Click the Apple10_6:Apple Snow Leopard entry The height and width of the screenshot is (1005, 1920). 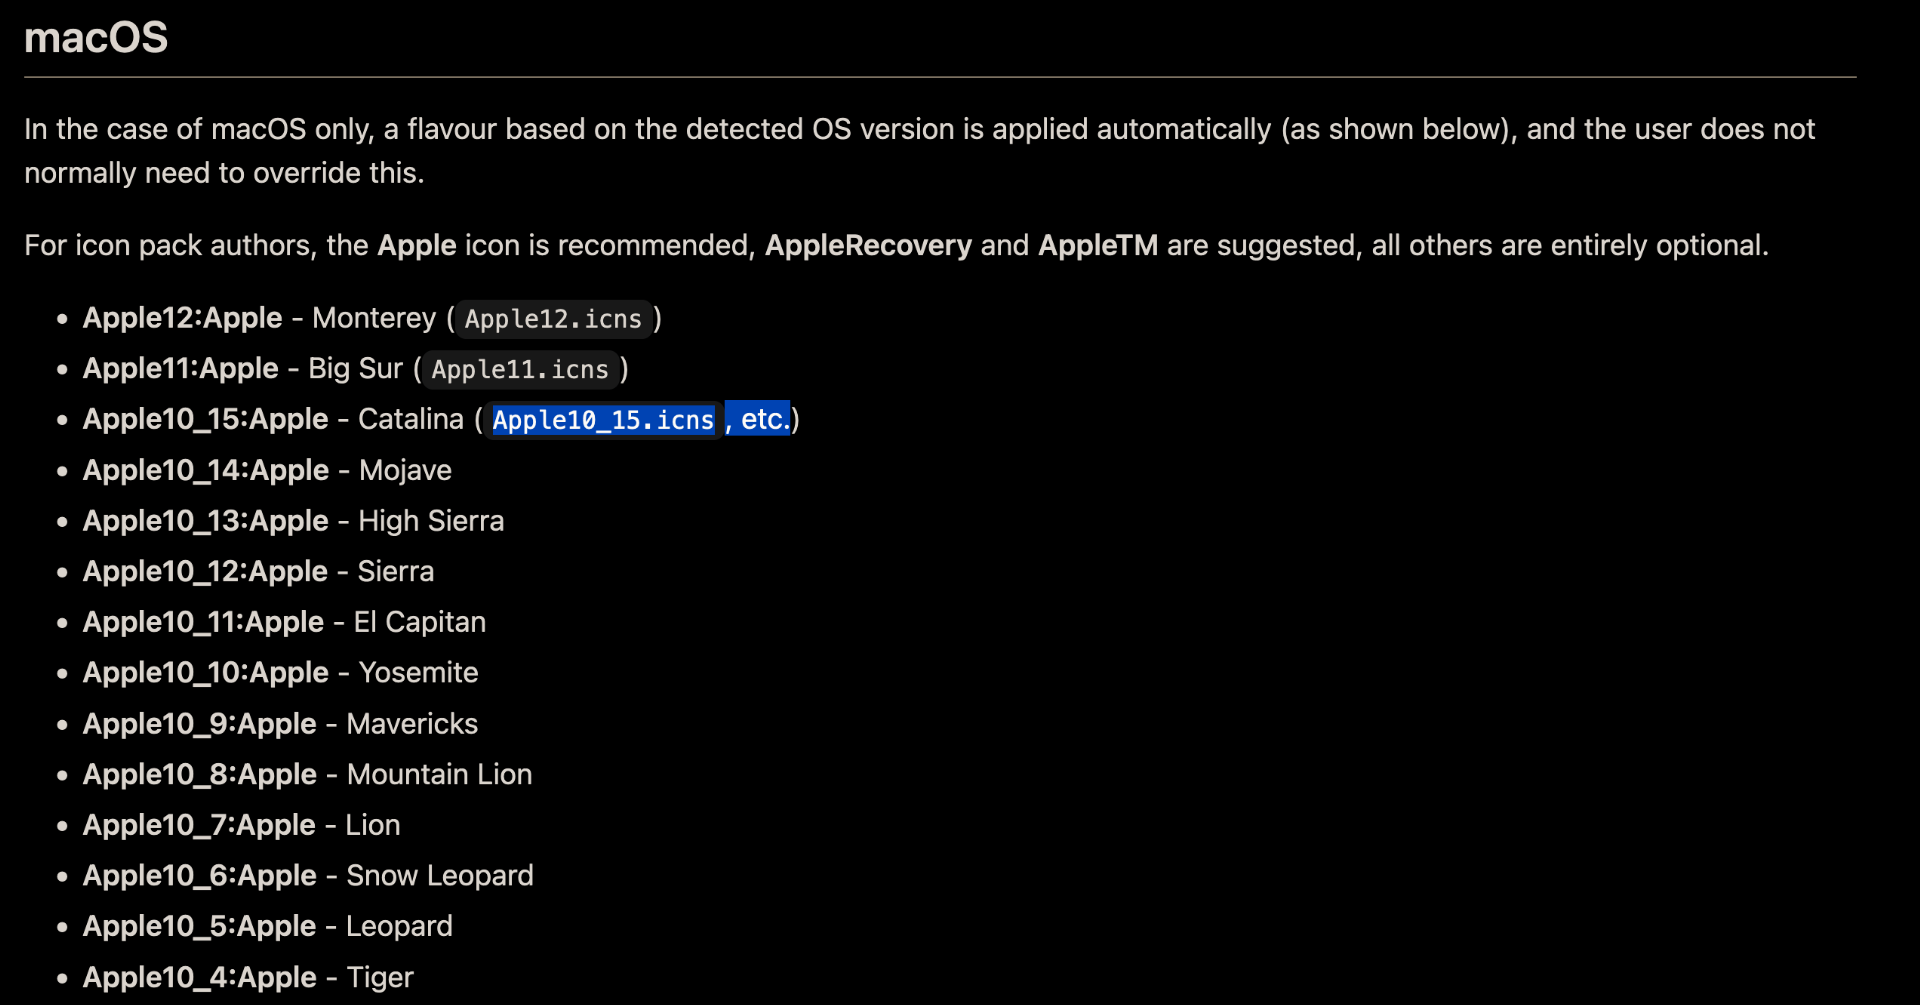pyautogui.click(x=308, y=875)
